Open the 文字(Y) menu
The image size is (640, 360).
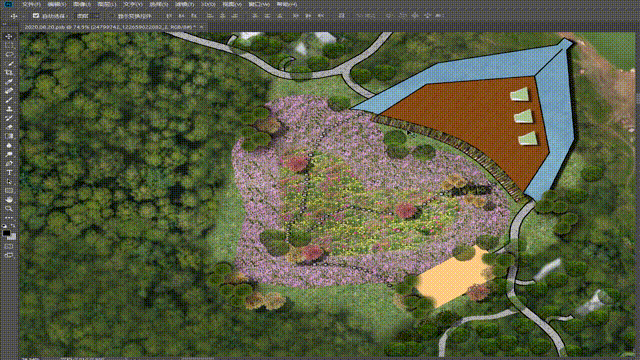[133, 4]
